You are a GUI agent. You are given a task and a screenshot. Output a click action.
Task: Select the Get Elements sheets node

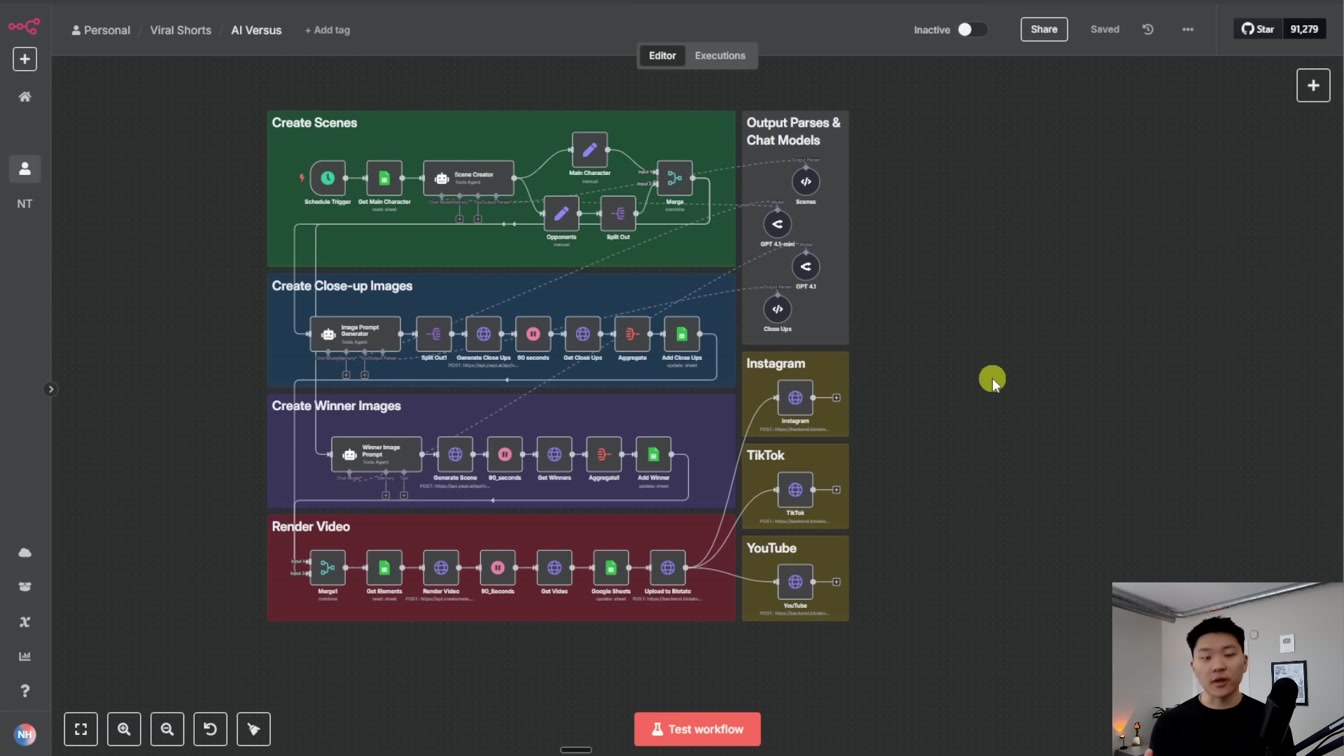[x=384, y=567]
